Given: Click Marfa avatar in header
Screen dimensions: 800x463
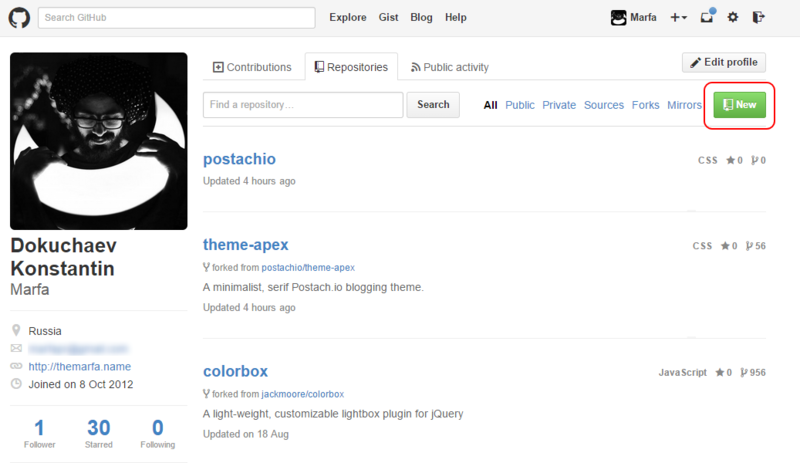Looking at the screenshot, I should (x=618, y=17).
